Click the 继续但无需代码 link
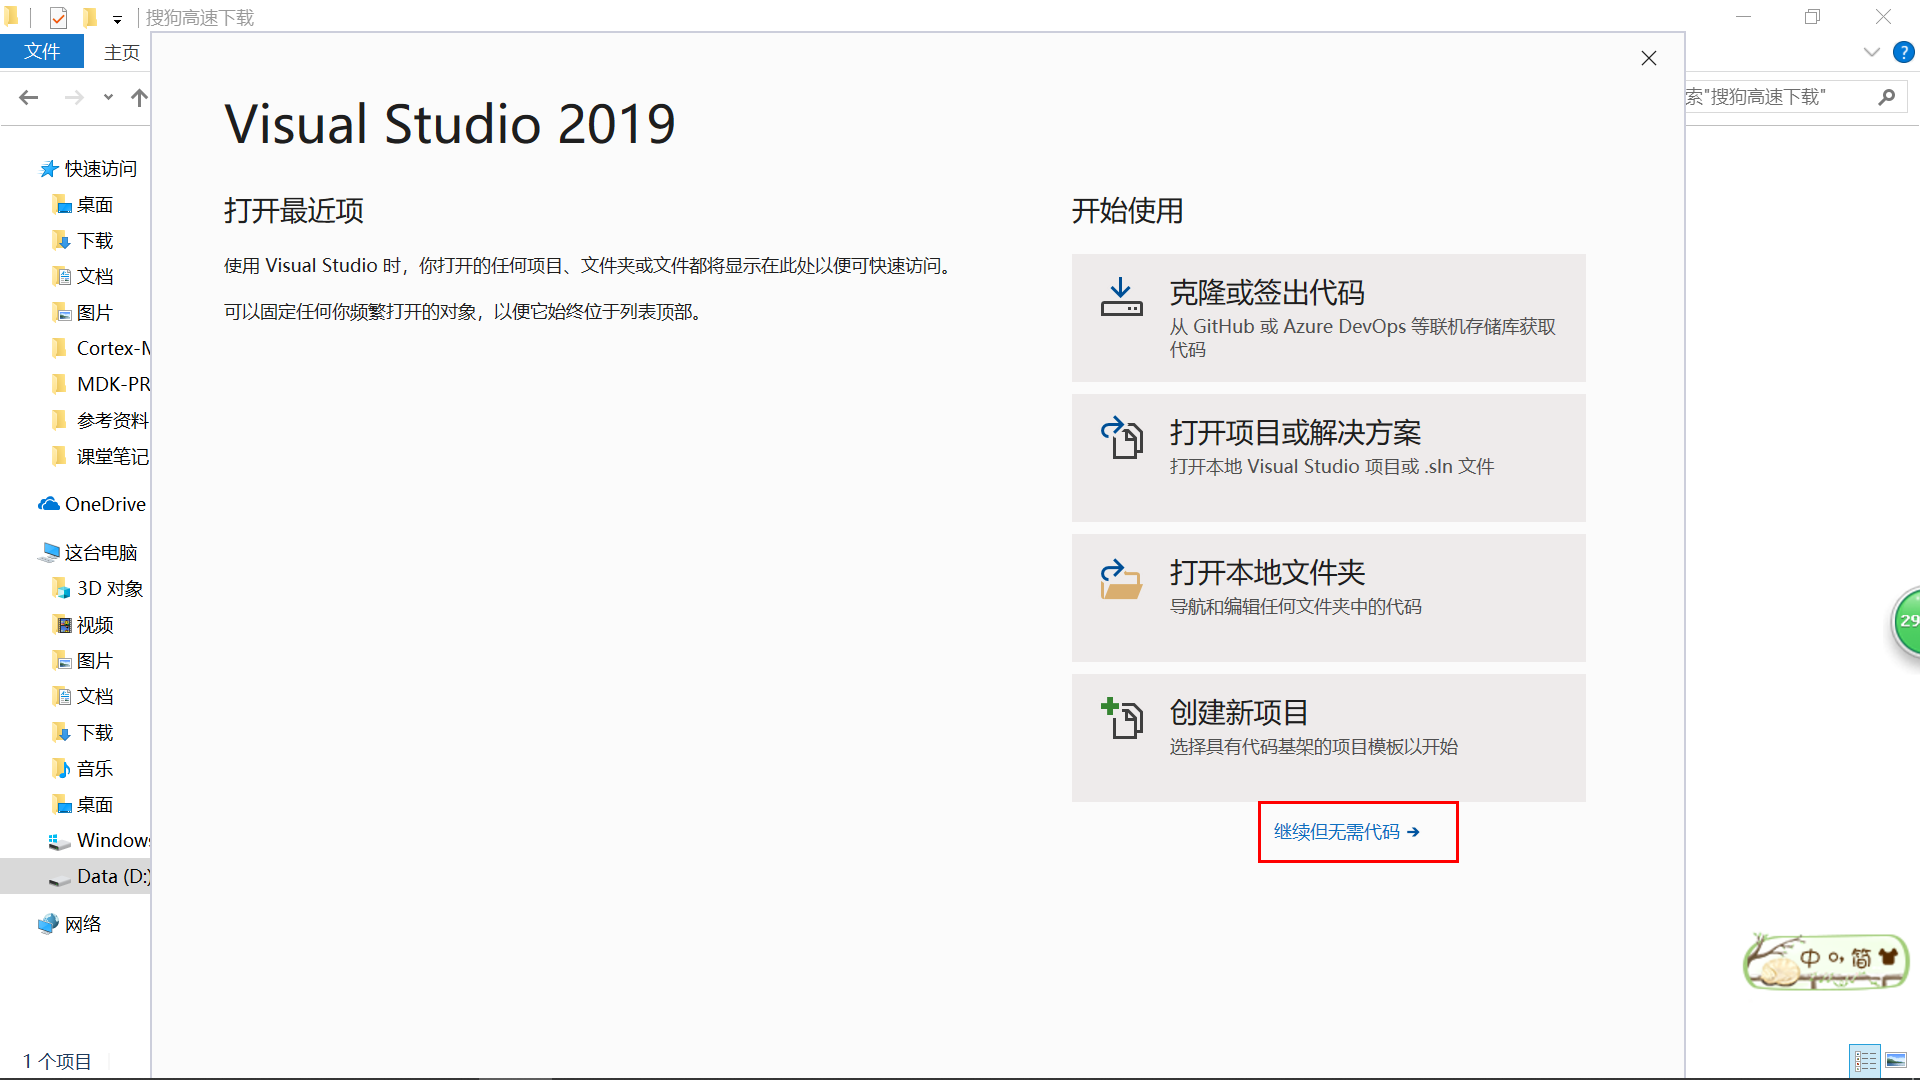Viewport: 1920px width, 1080px height. pos(1346,832)
